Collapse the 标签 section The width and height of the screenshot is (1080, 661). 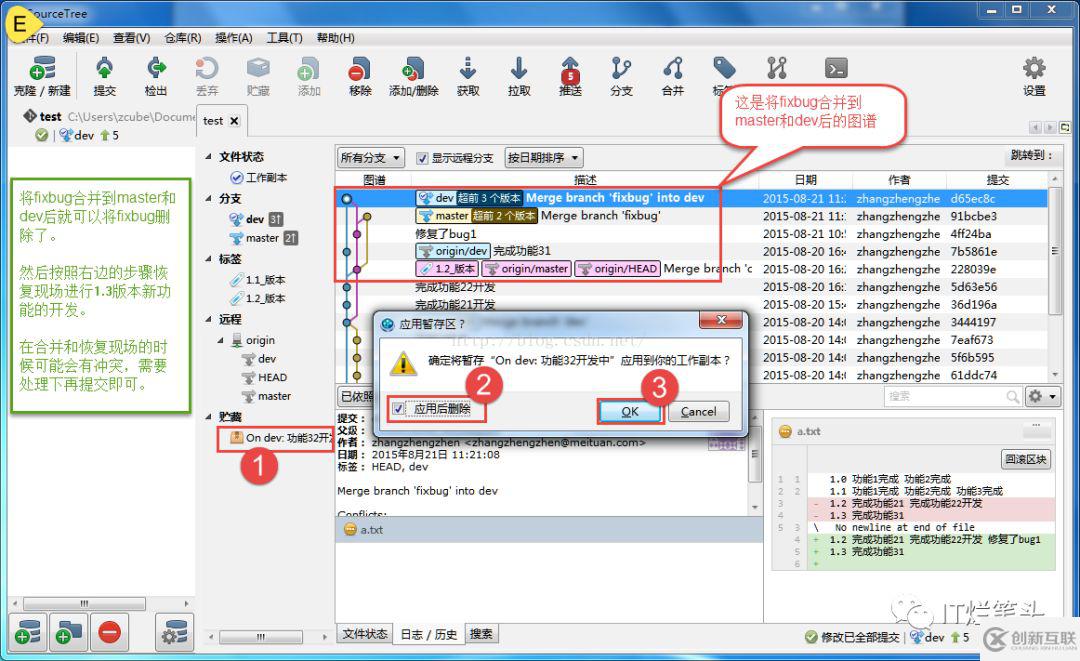pos(208,259)
